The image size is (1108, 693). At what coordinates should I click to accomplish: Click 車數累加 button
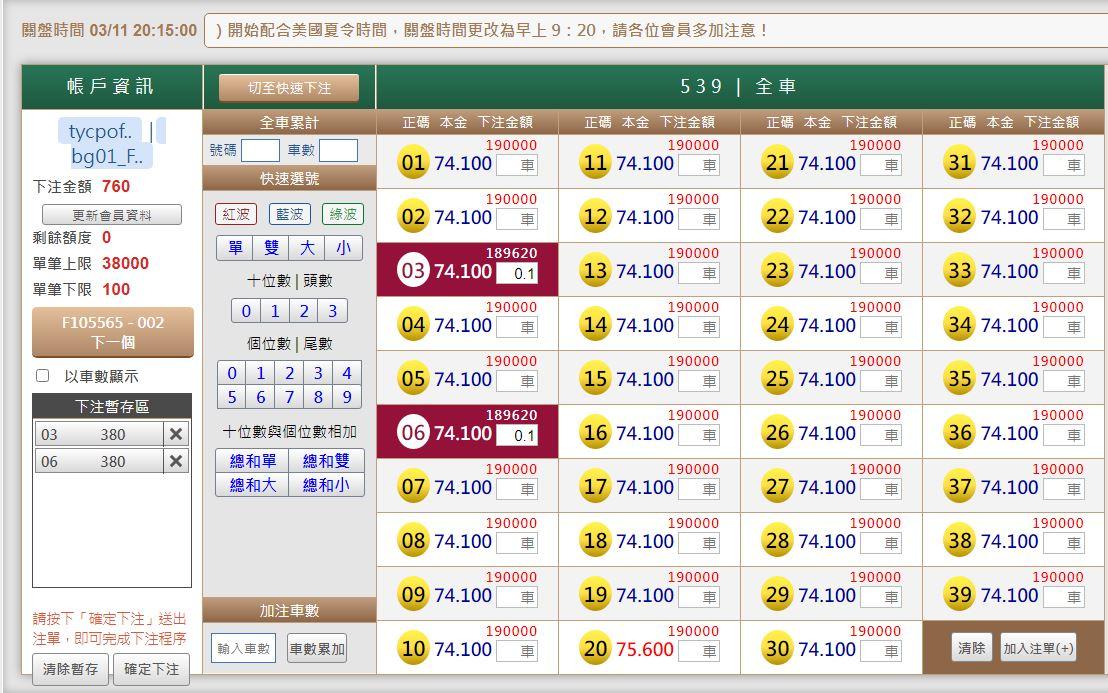317,648
